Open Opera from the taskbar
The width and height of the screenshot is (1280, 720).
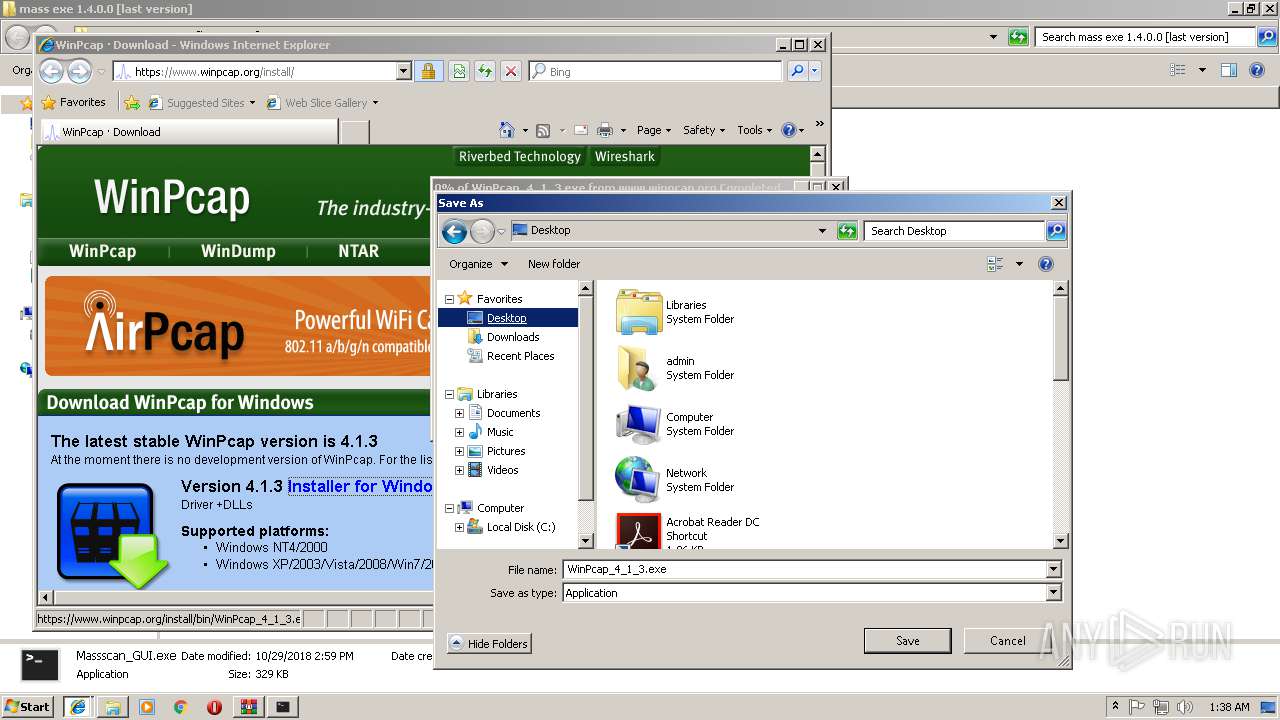click(214, 706)
